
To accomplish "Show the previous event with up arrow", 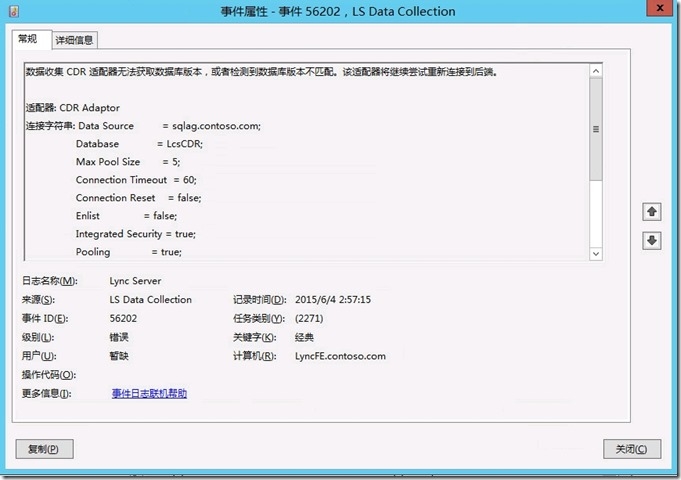I will point(651,212).
